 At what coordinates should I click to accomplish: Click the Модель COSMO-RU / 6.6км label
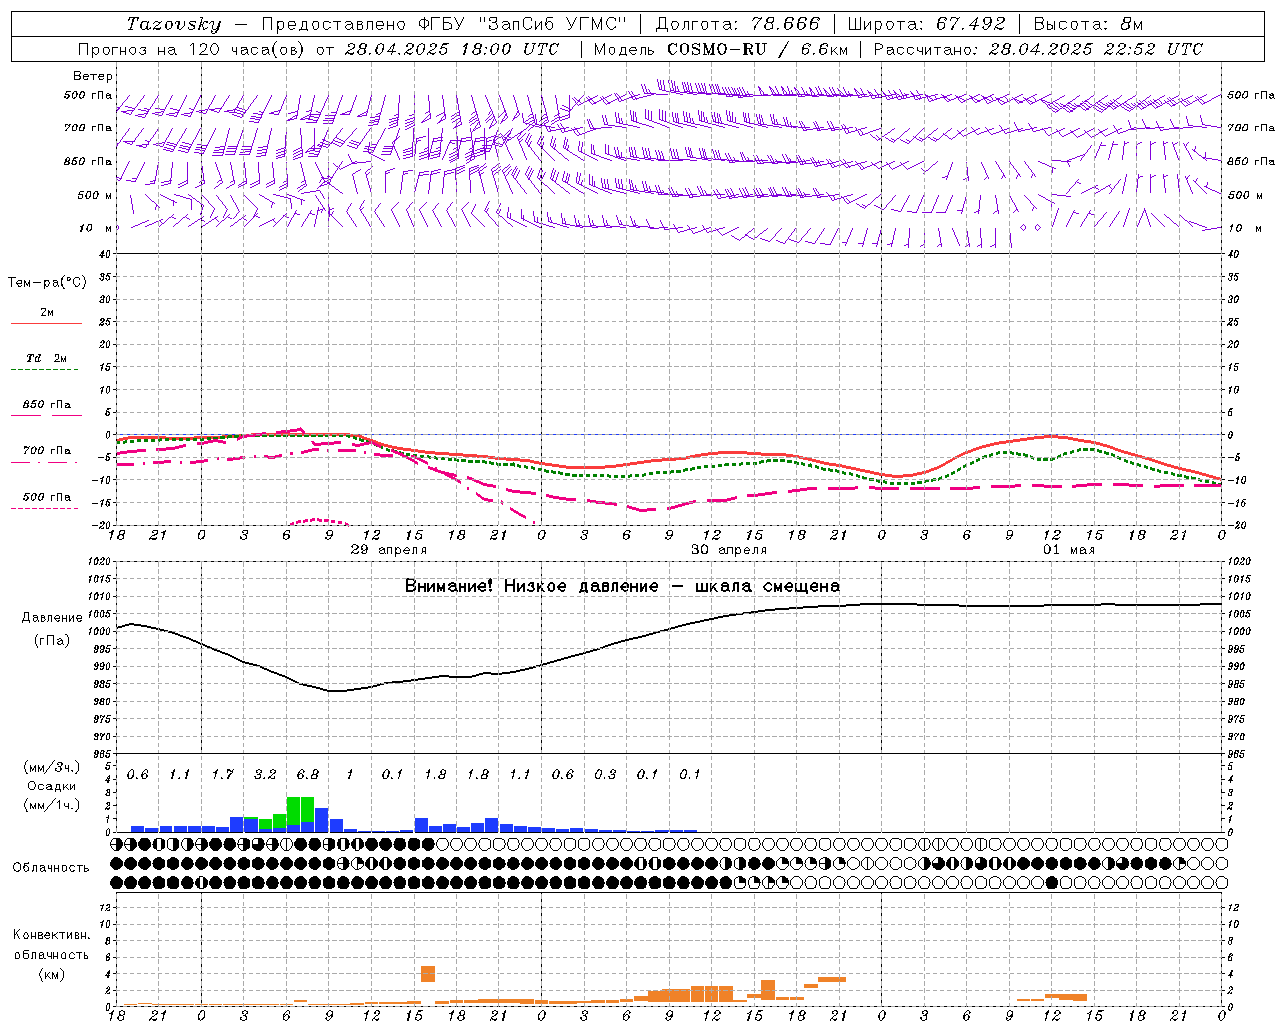tap(721, 49)
